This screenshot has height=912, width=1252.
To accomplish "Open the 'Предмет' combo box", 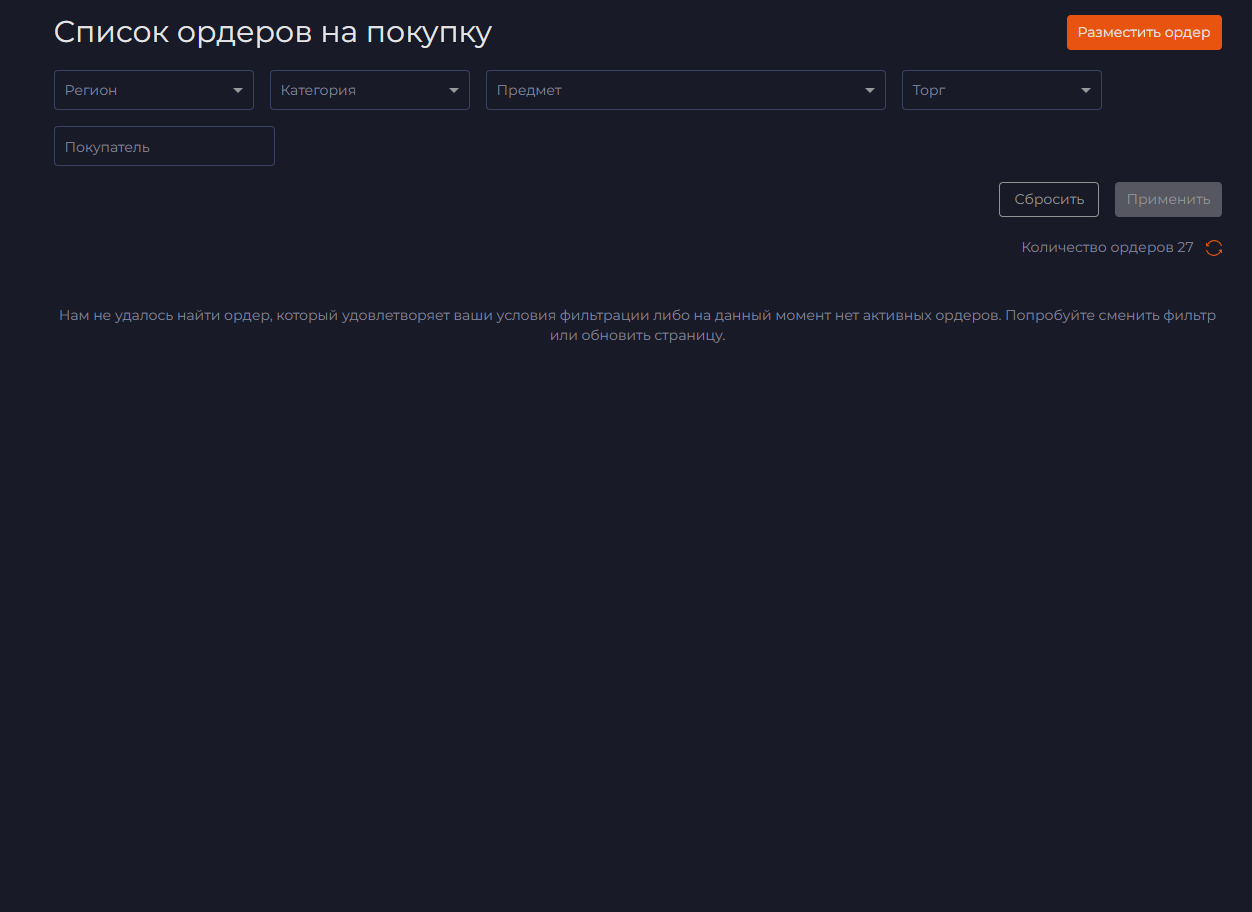I will 686,90.
